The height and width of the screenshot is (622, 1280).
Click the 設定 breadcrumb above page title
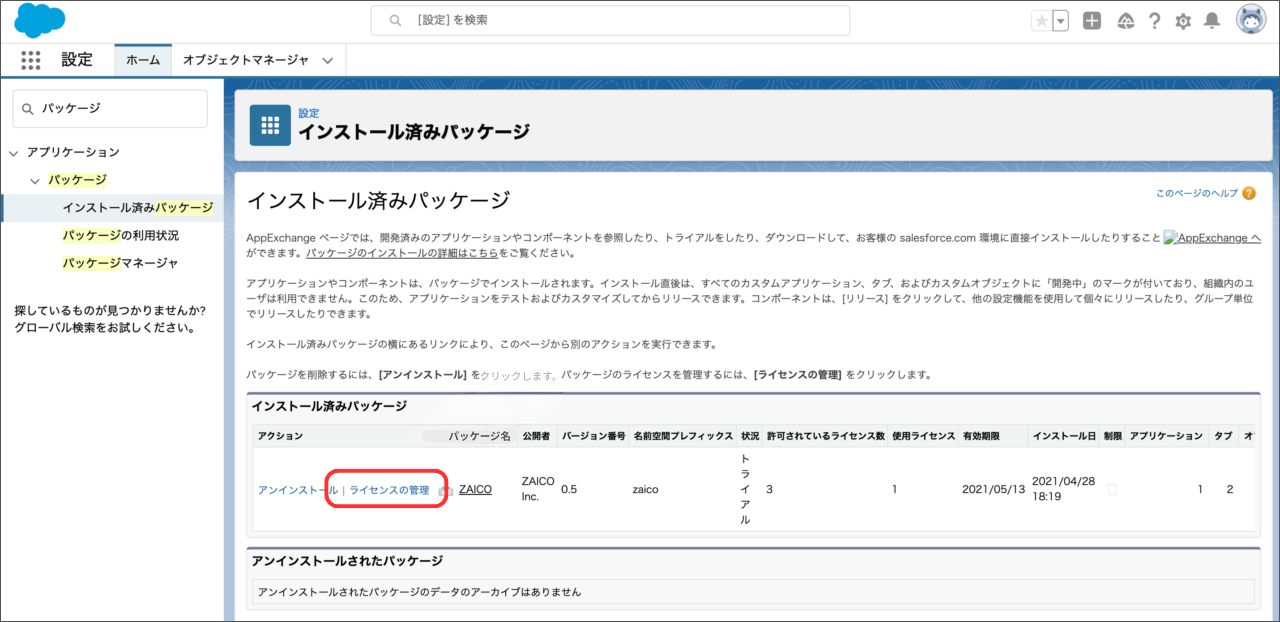pyautogui.click(x=309, y=113)
